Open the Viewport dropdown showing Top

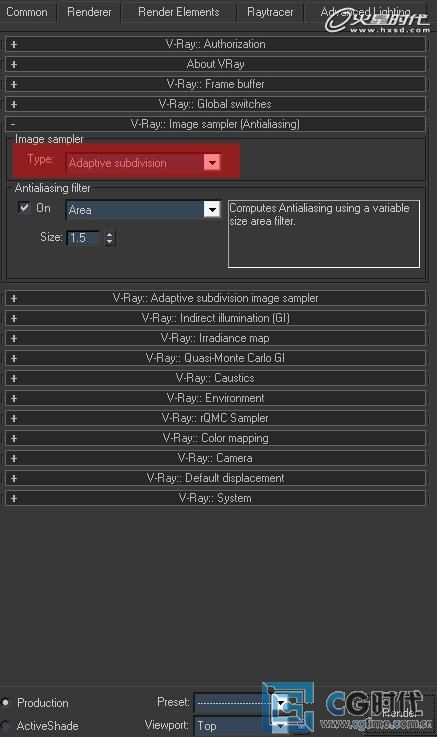242,726
